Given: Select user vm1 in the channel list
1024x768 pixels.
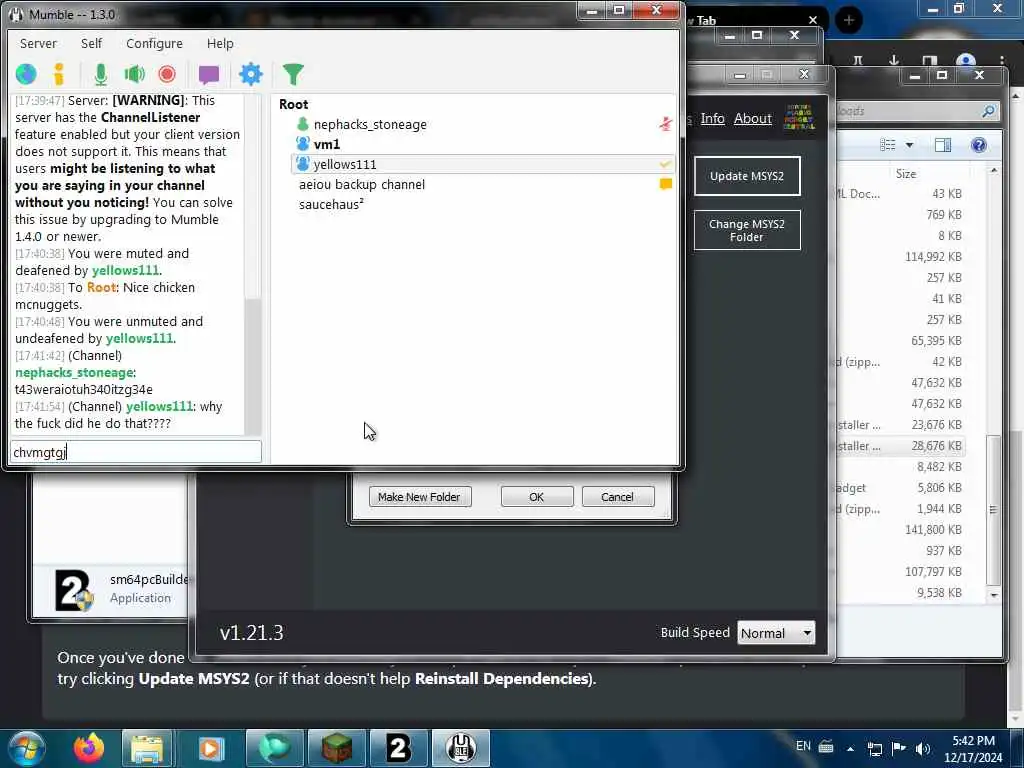Looking at the screenshot, I should coord(327,144).
